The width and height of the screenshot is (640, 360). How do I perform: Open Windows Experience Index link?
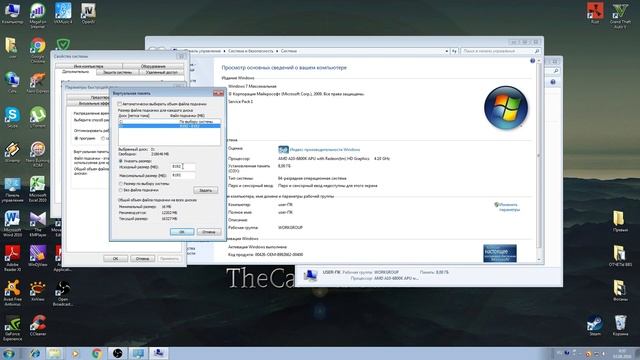[325, 150]
